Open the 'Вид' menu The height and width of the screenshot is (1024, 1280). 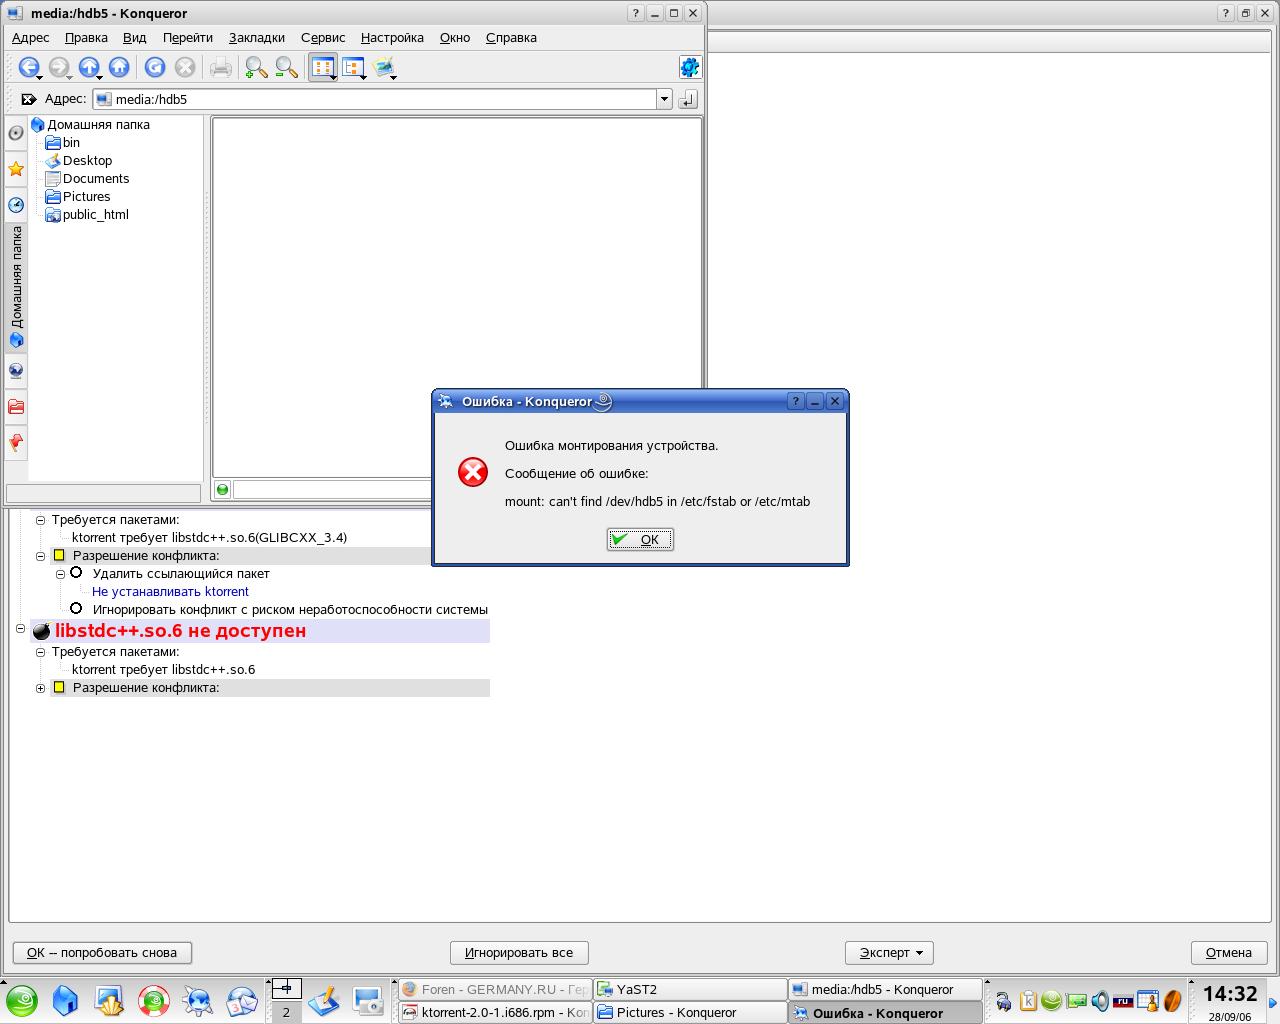pyautogui.click(x=134, y=38)
